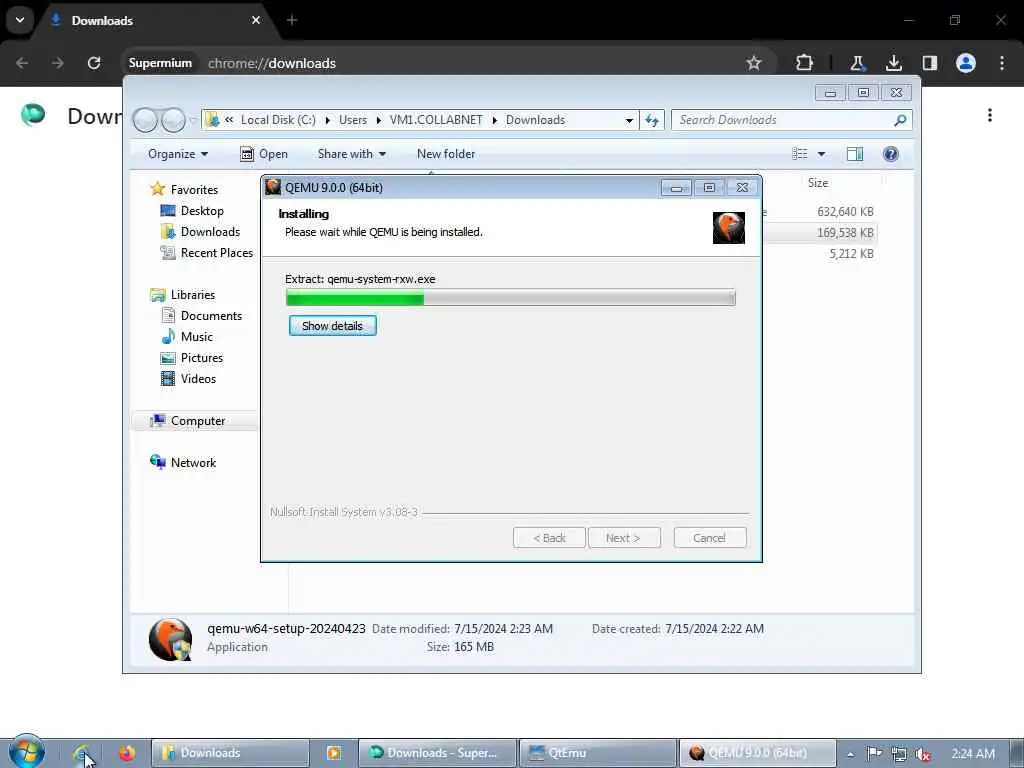Expand the view options dropdown arrow

tap(822, 154)
